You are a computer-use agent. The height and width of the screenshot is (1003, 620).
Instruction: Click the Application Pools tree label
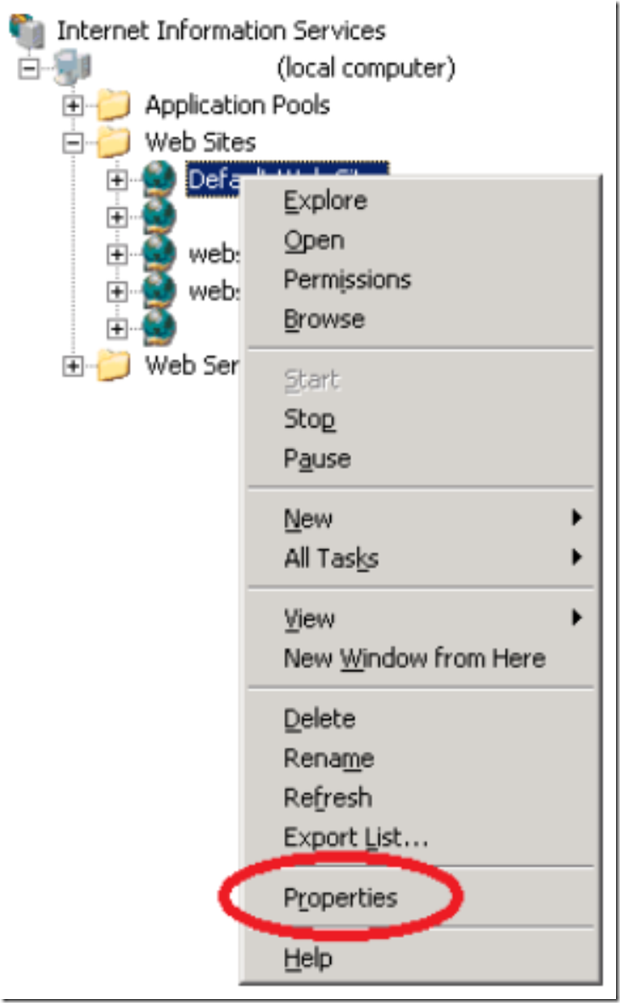237,104
